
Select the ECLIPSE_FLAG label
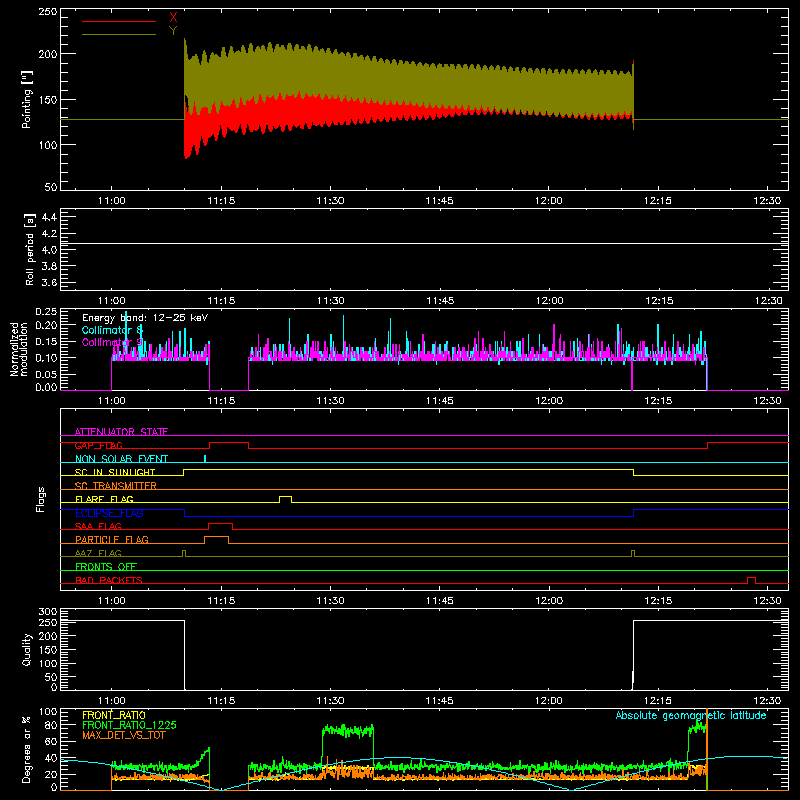(x=109, y=513)
